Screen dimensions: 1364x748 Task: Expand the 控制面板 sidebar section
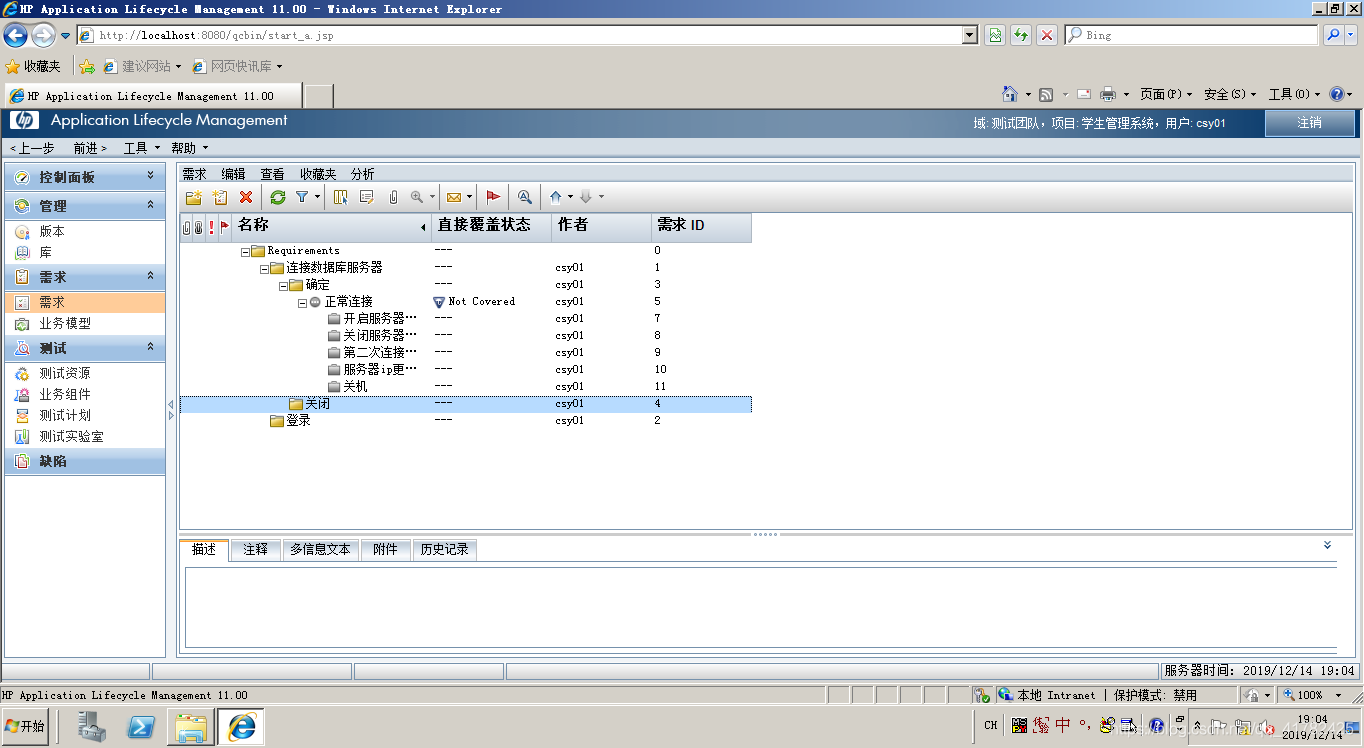(x=151, y=175)
